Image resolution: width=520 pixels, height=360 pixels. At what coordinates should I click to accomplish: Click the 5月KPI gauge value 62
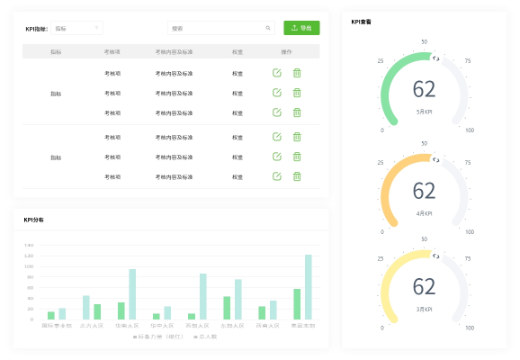(x=424, y=89)
